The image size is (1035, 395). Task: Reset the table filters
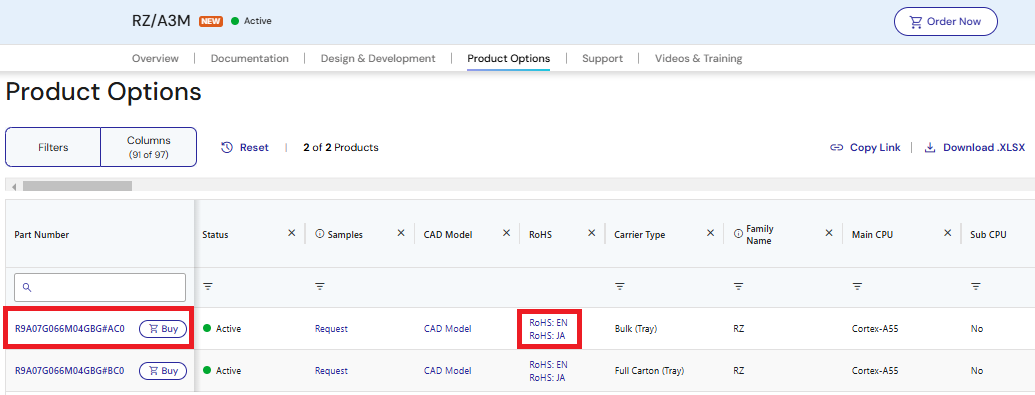pos(245,147)
